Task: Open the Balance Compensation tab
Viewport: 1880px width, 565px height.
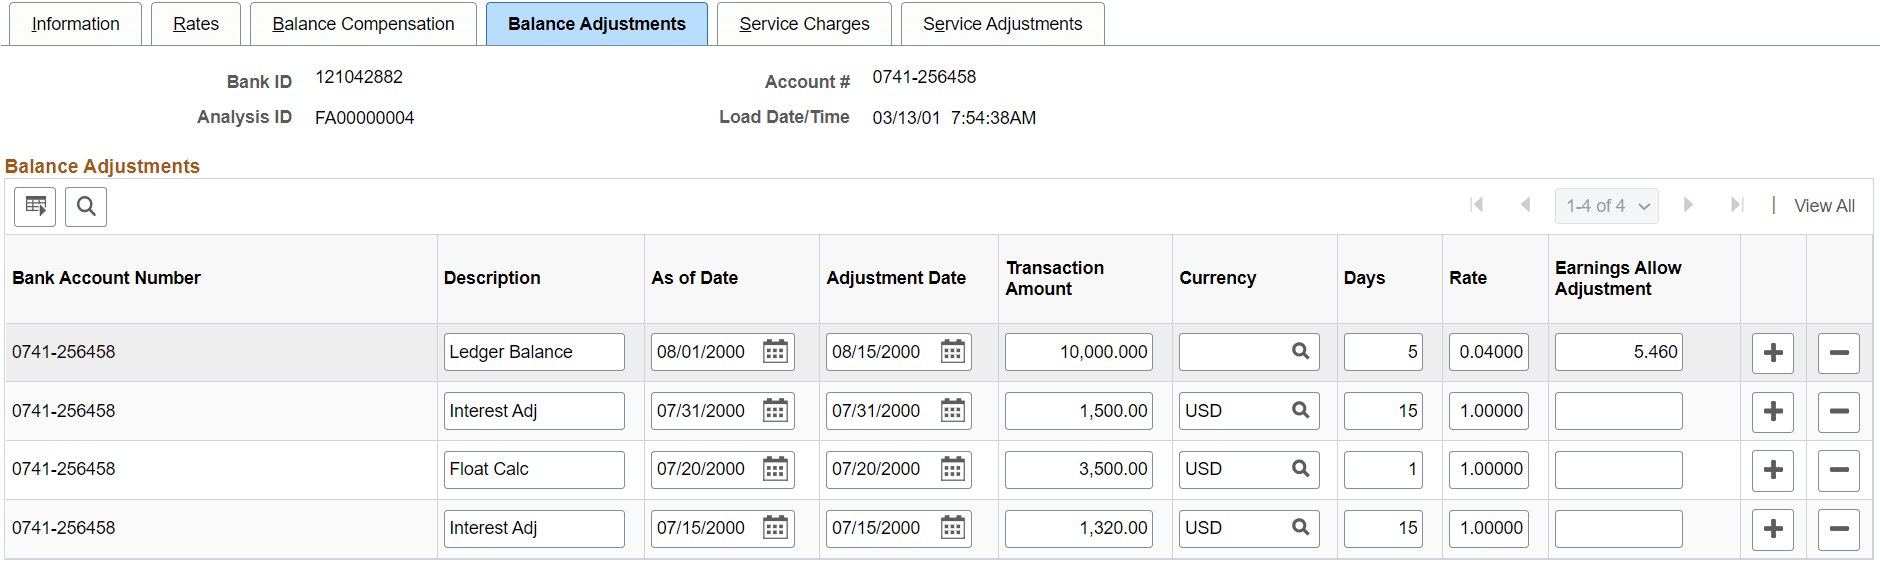Action: (x=363, y=24)
